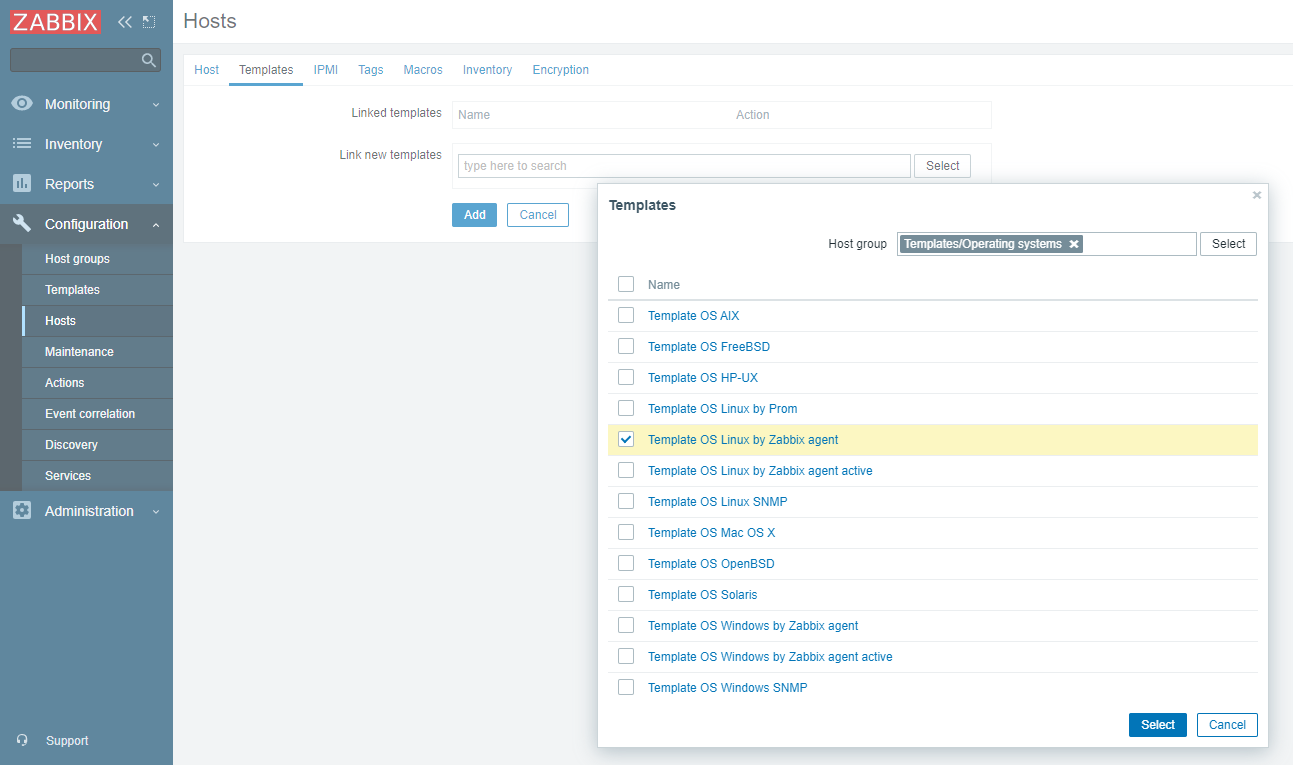
Task: Confirm with blue Select button in popup
Action: click(1158, 725)
